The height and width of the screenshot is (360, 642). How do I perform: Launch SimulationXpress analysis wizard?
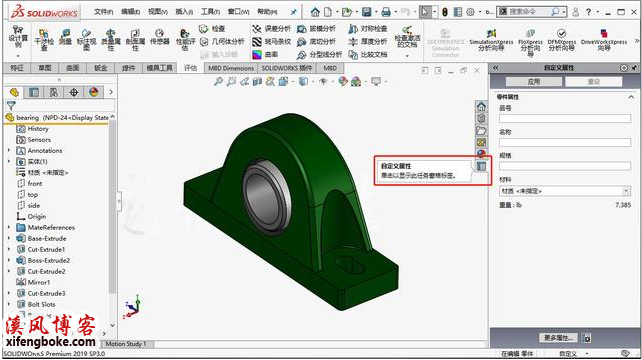[491, 40]
